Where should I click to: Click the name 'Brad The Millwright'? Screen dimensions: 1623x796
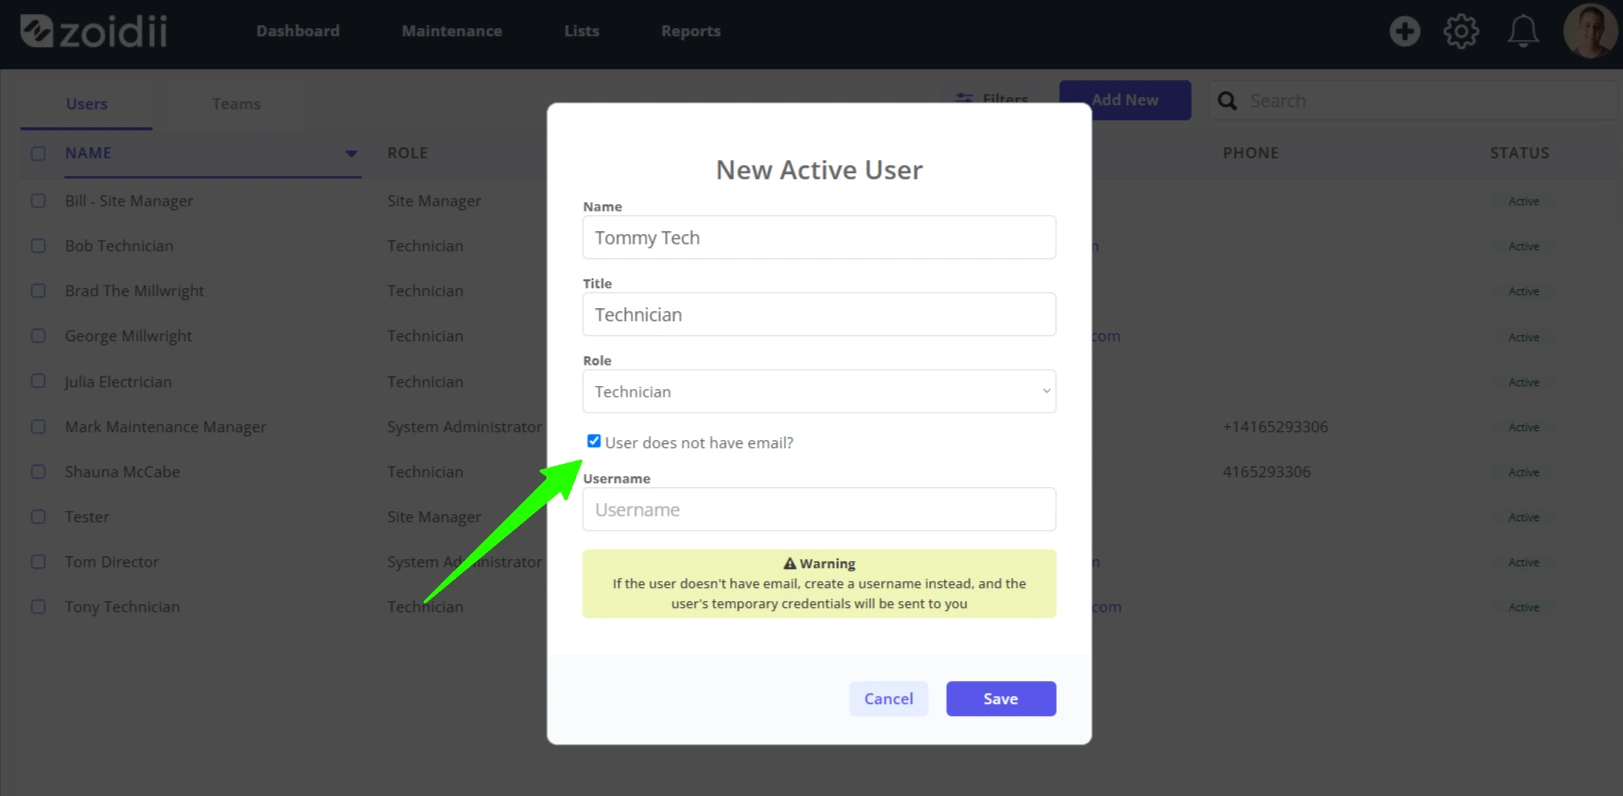[x=134, y=291]
